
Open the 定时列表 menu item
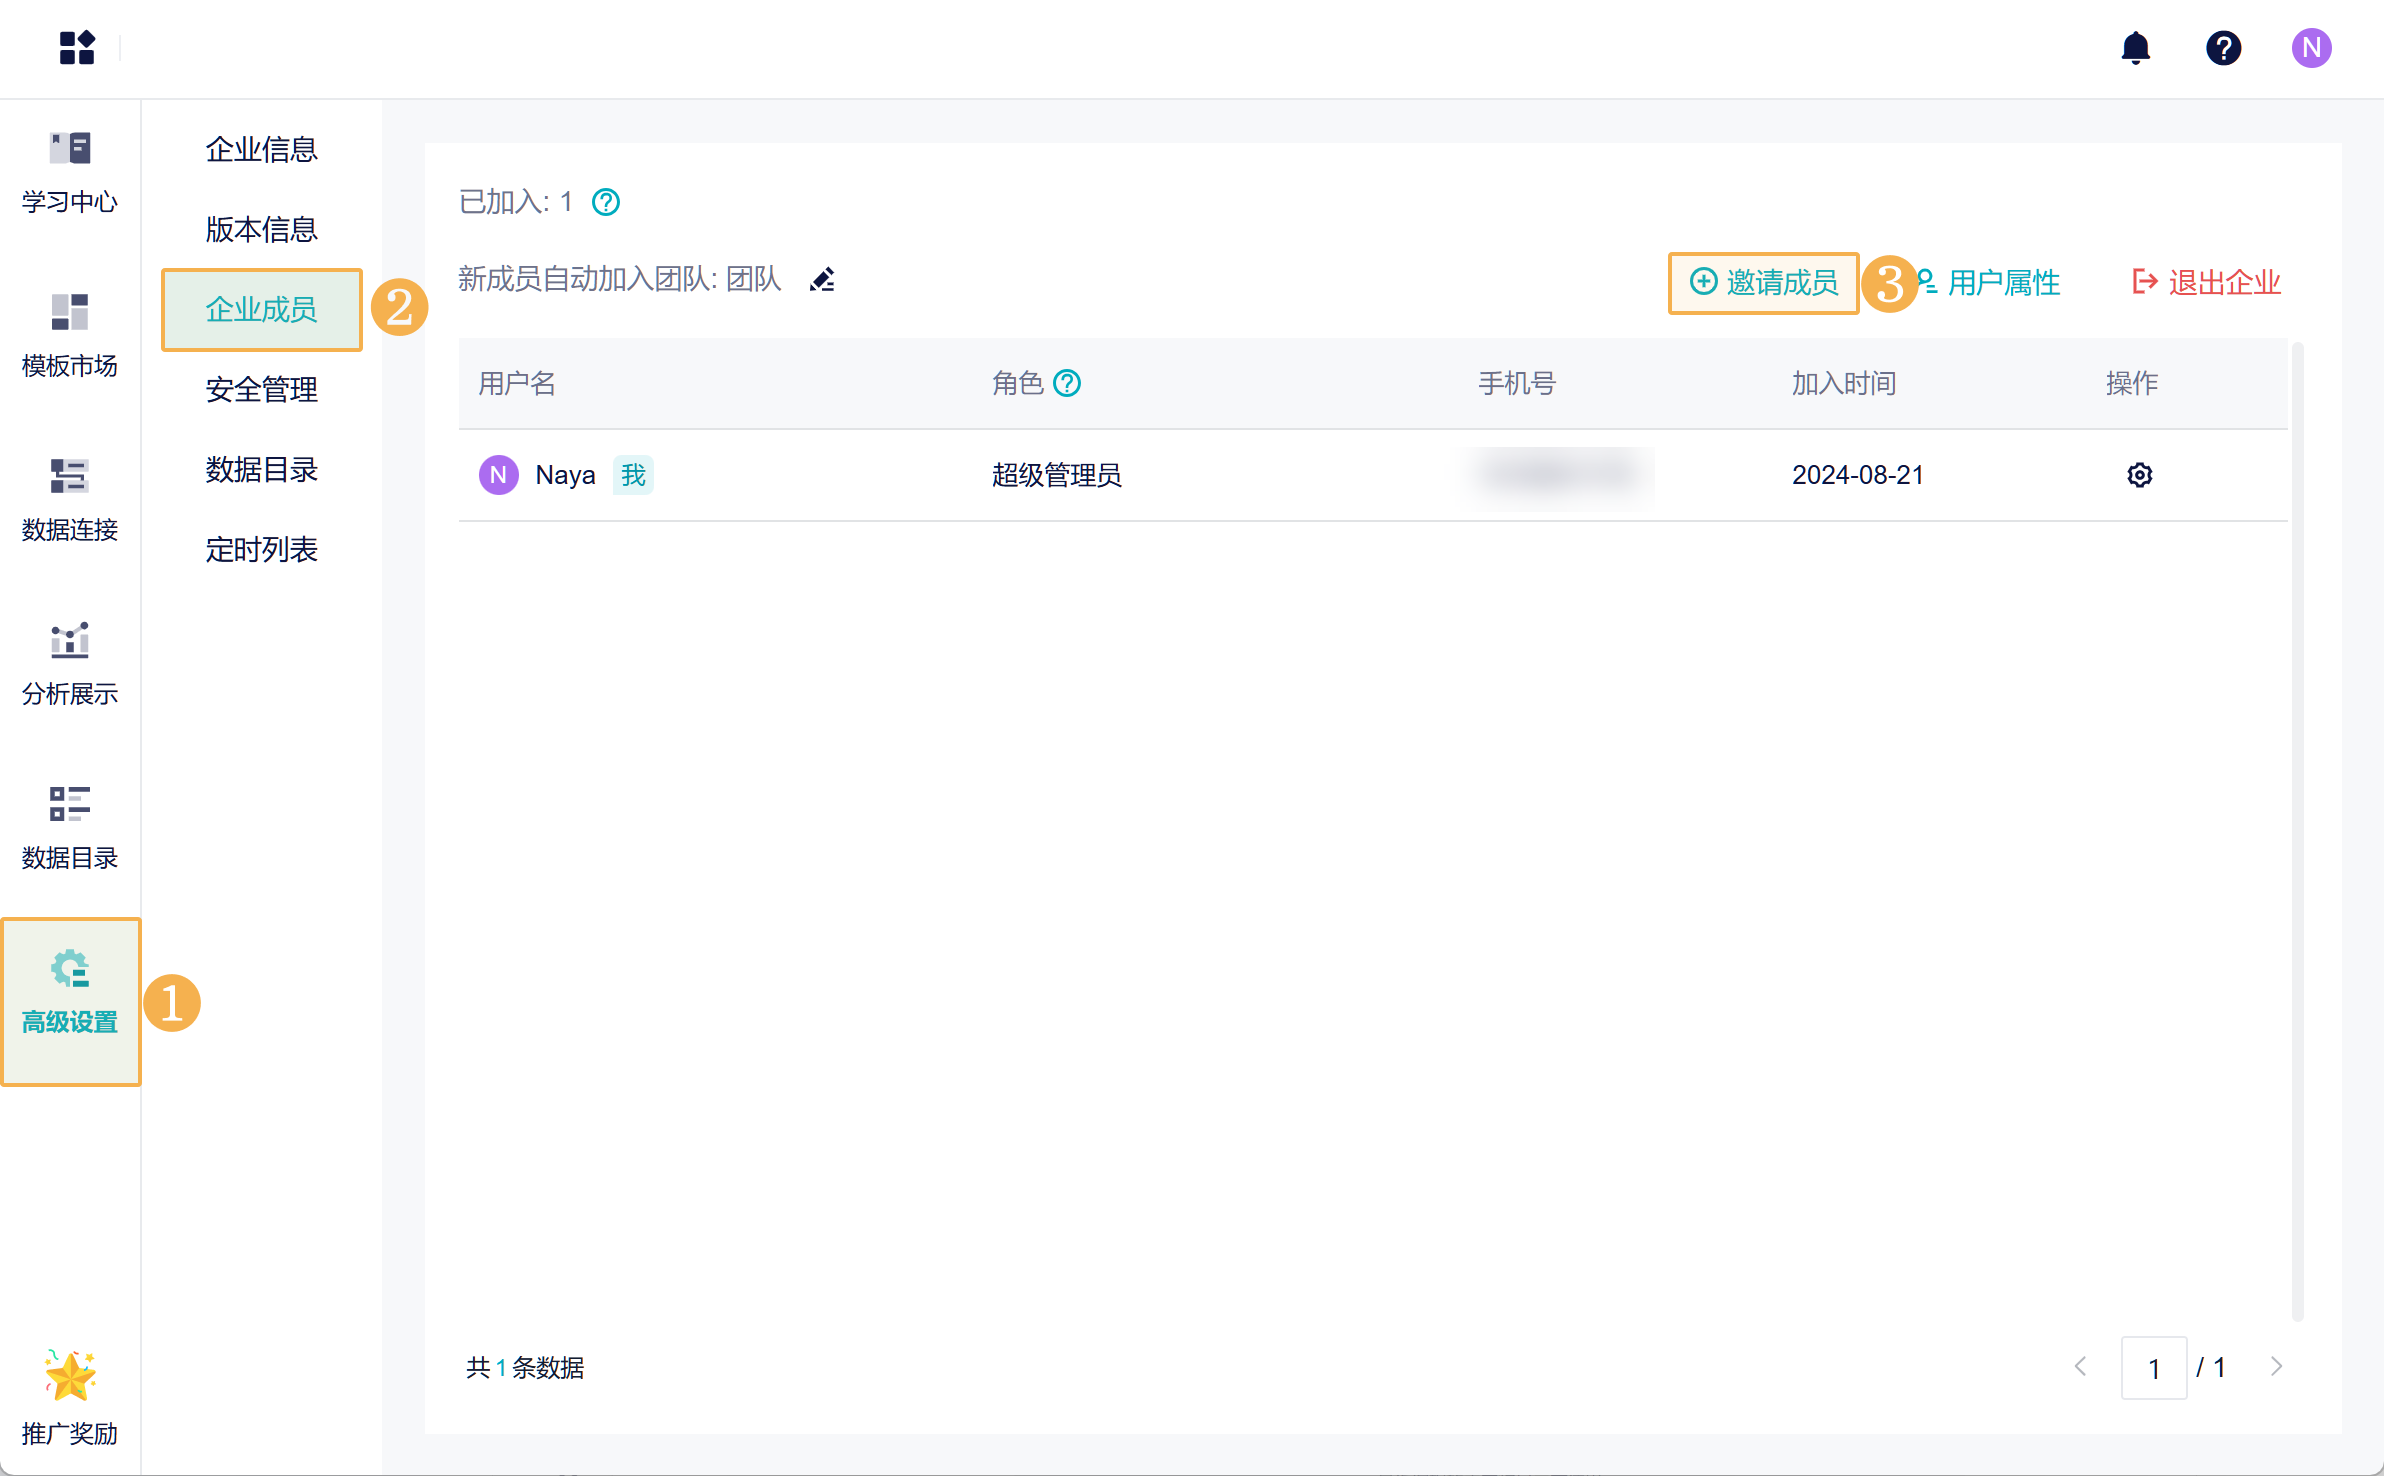coord(261,550)
